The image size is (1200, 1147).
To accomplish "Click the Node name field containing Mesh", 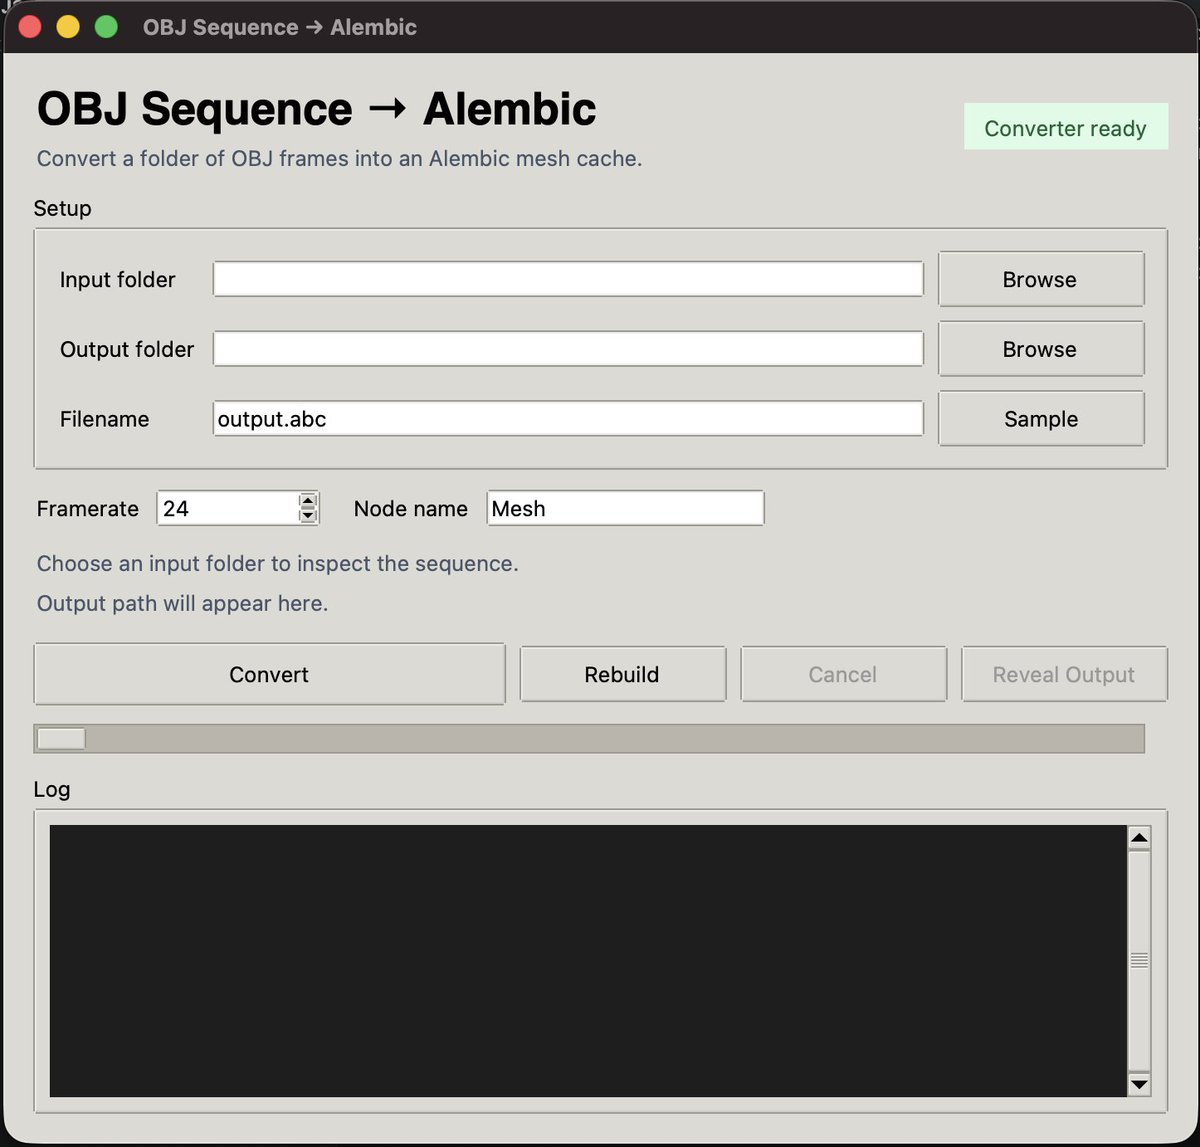I will coord(625,508).
